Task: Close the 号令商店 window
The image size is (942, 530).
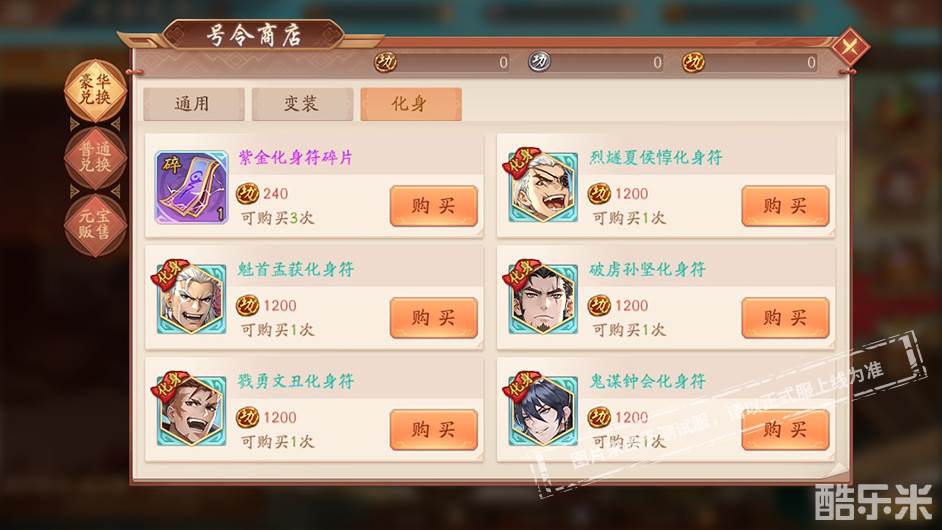Action: point(850,46)
